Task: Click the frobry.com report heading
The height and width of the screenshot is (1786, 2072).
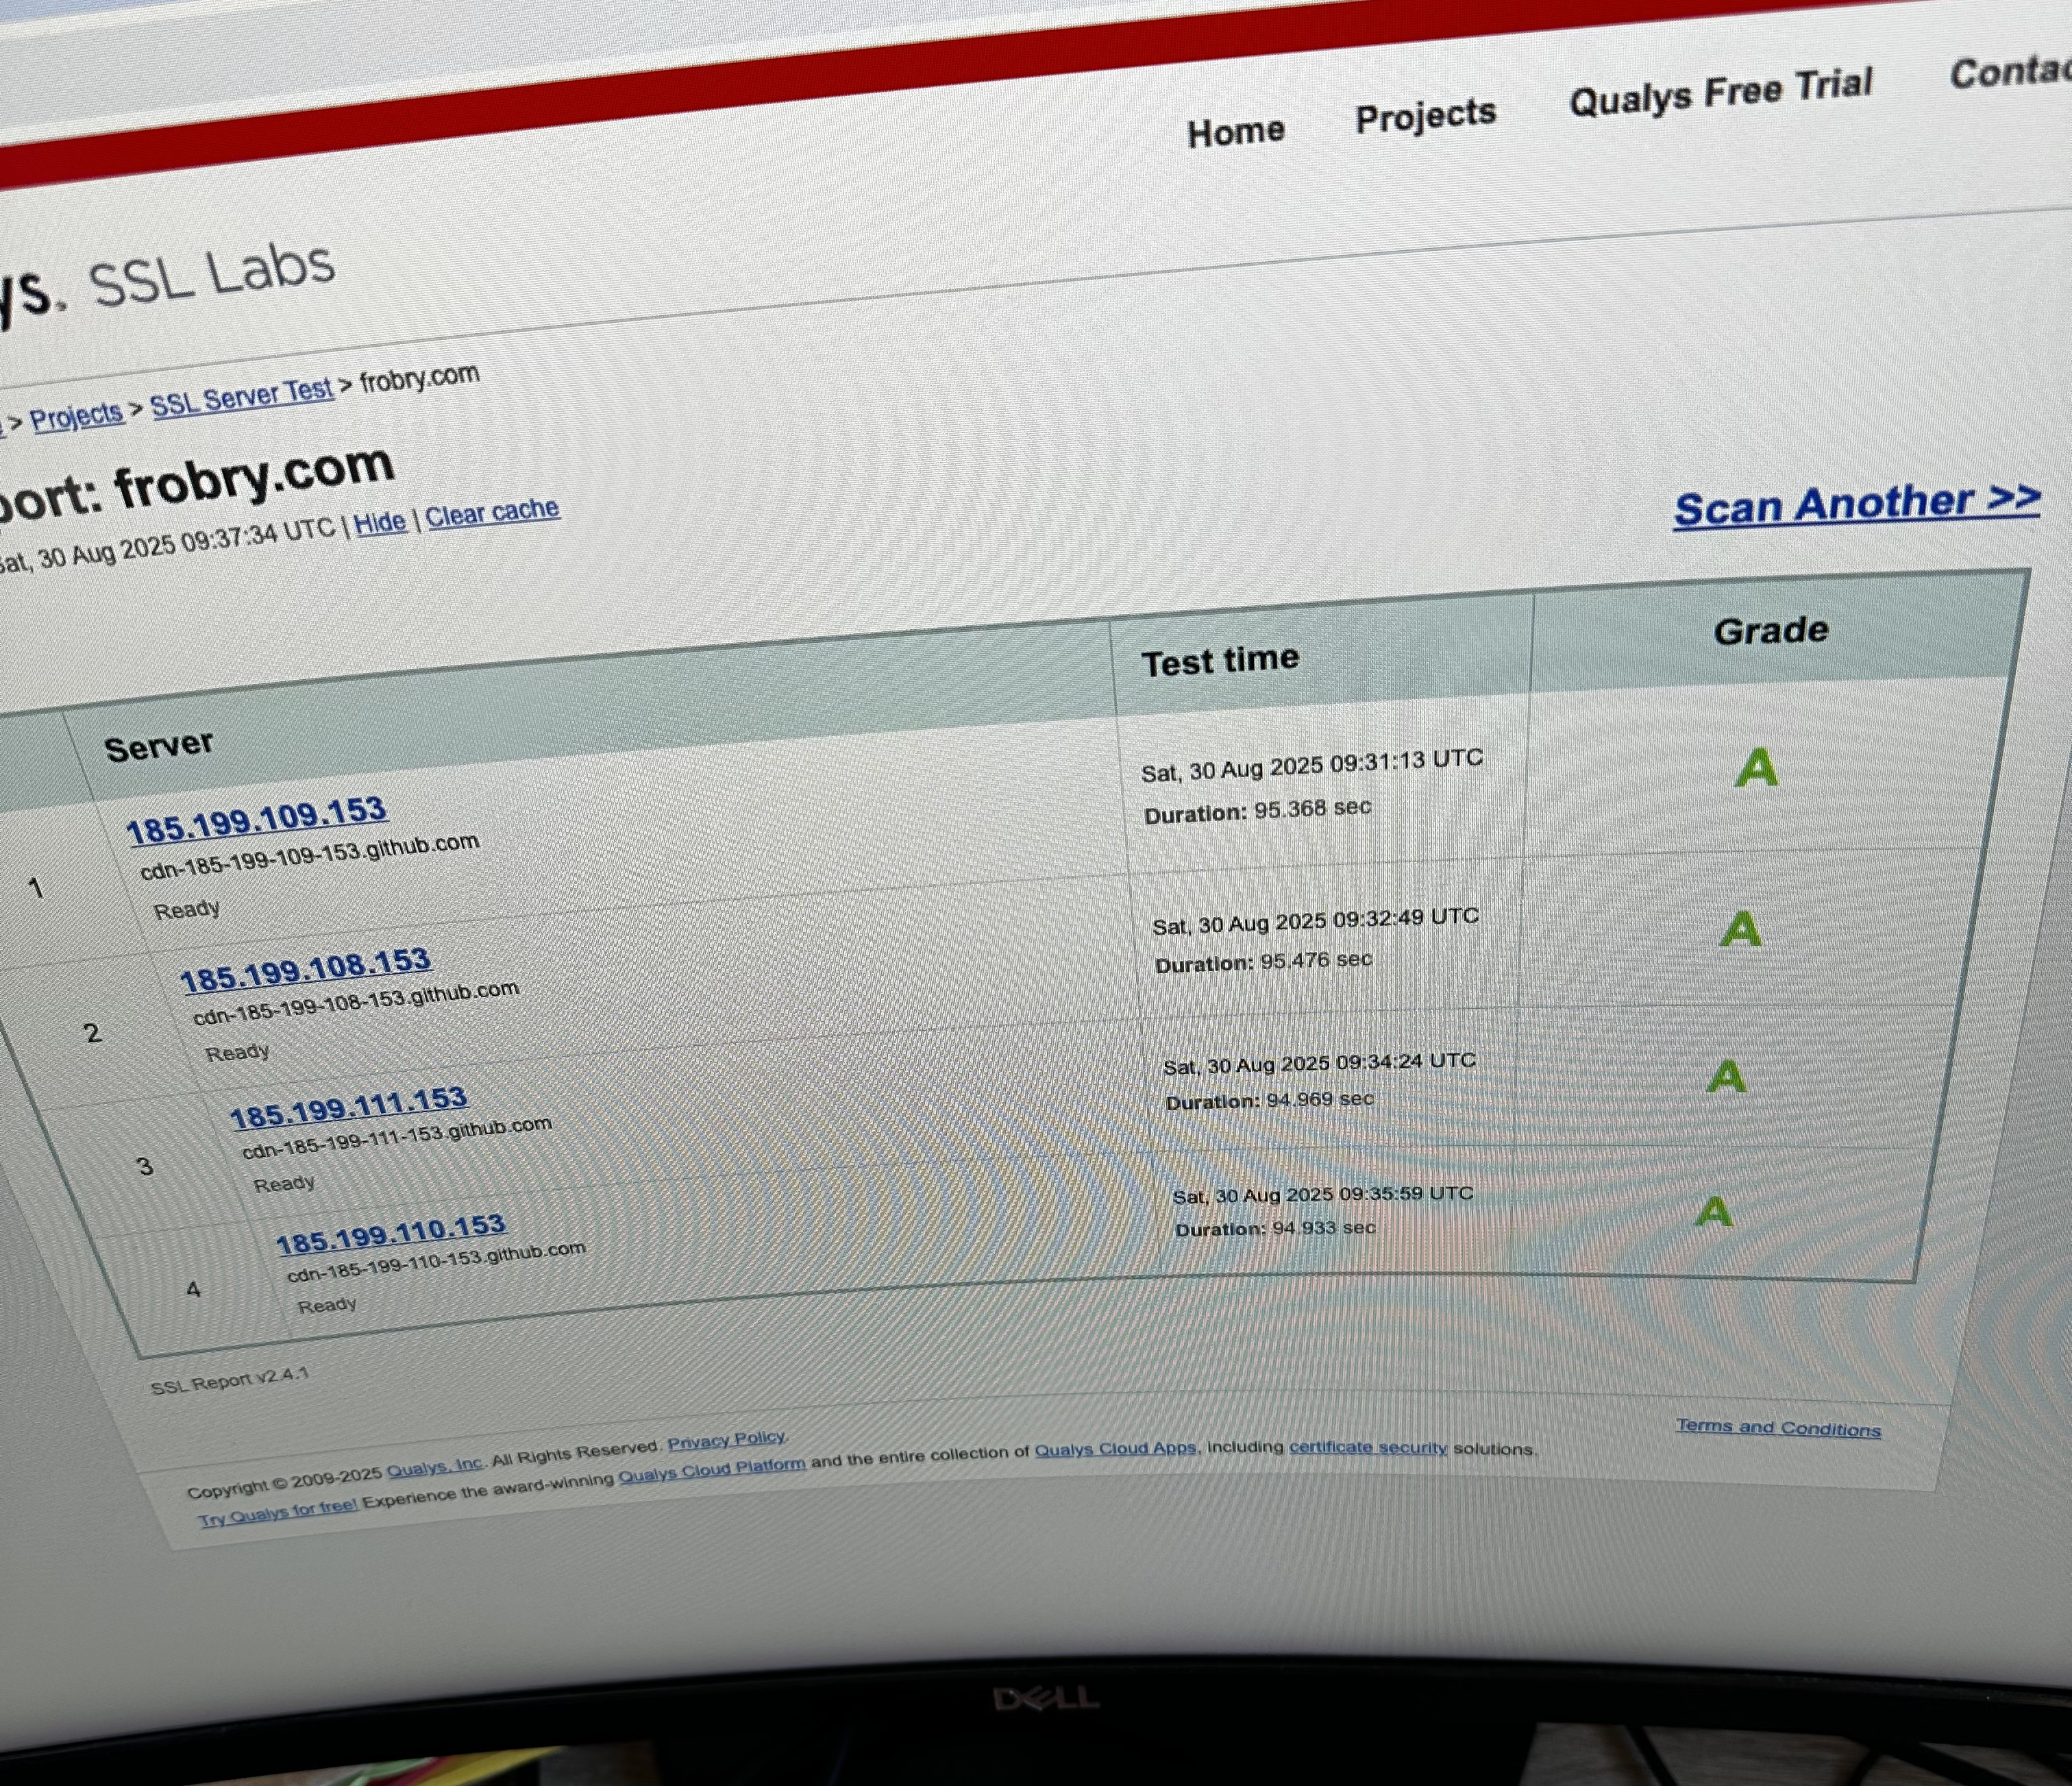Action: click(x=254, y=477)
